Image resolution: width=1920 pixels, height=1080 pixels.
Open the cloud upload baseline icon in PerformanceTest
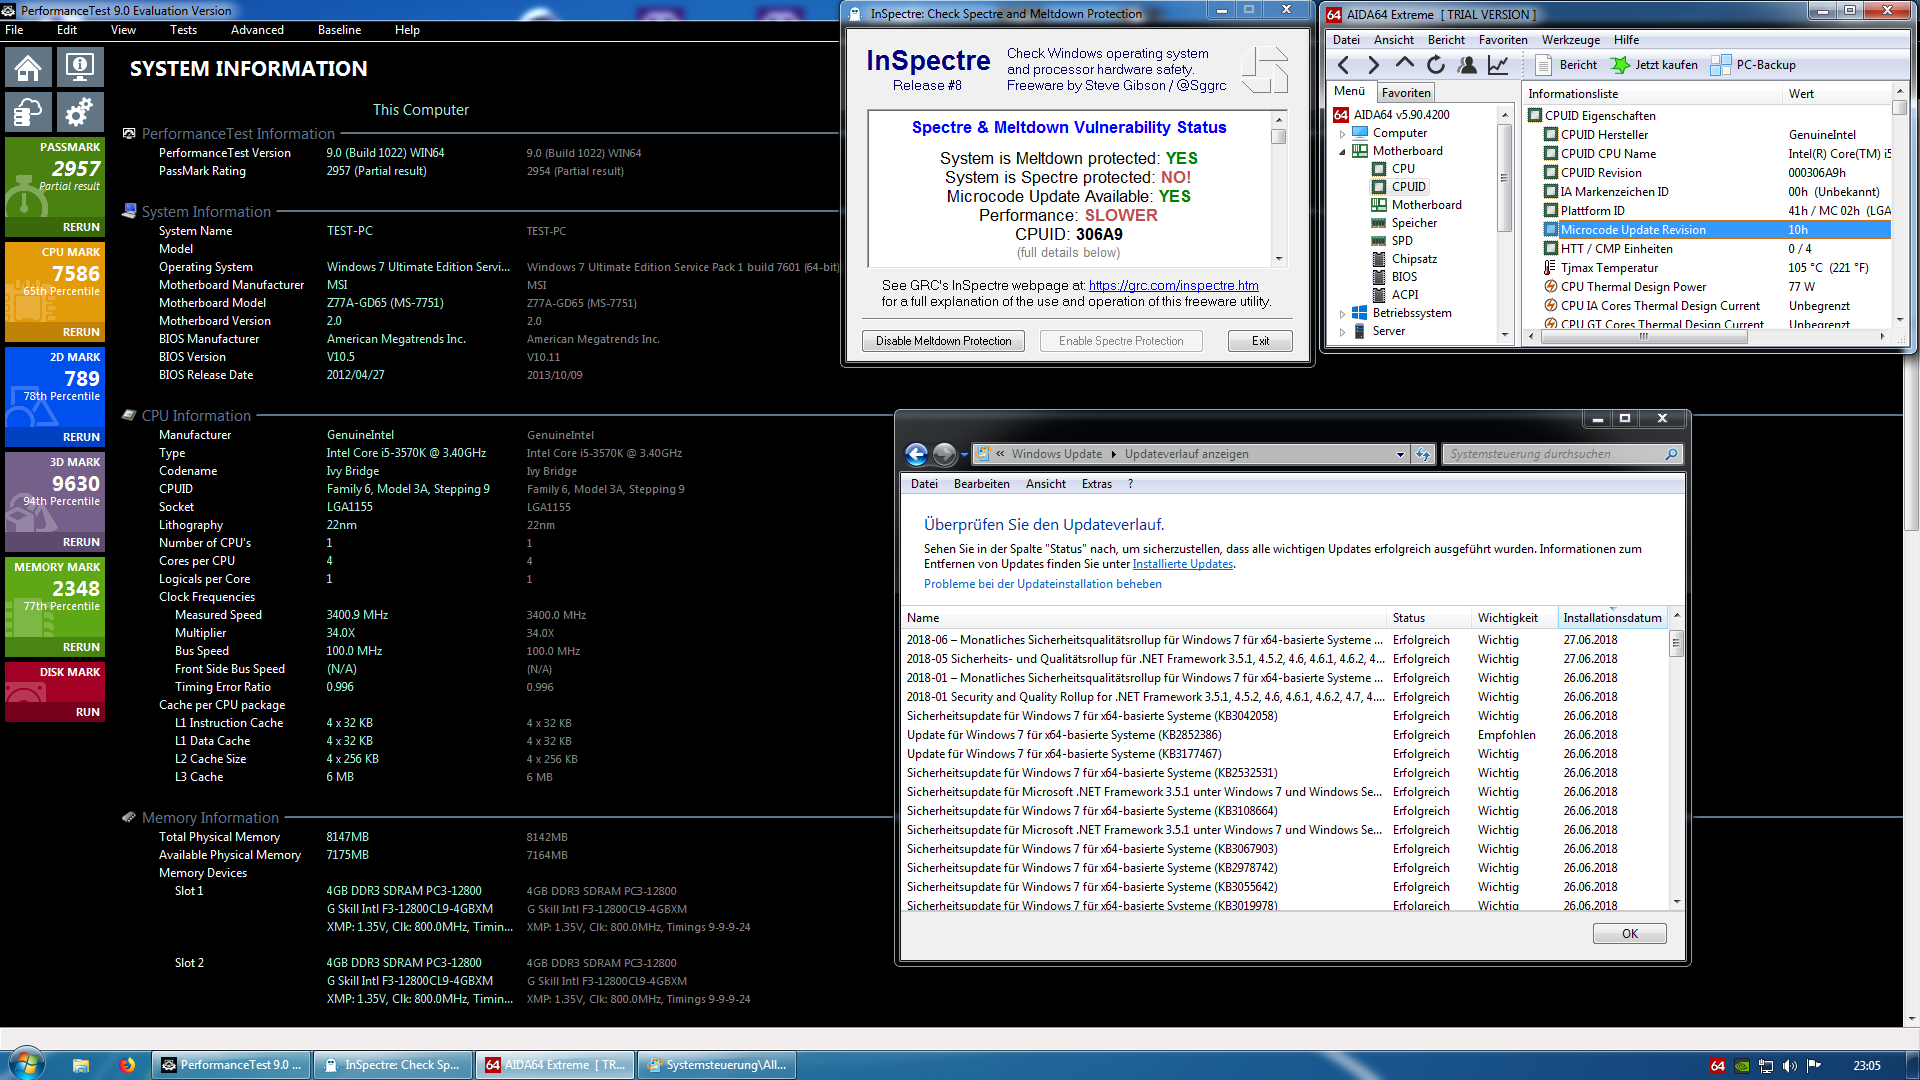pyautogui.click(x=28, y=112)
